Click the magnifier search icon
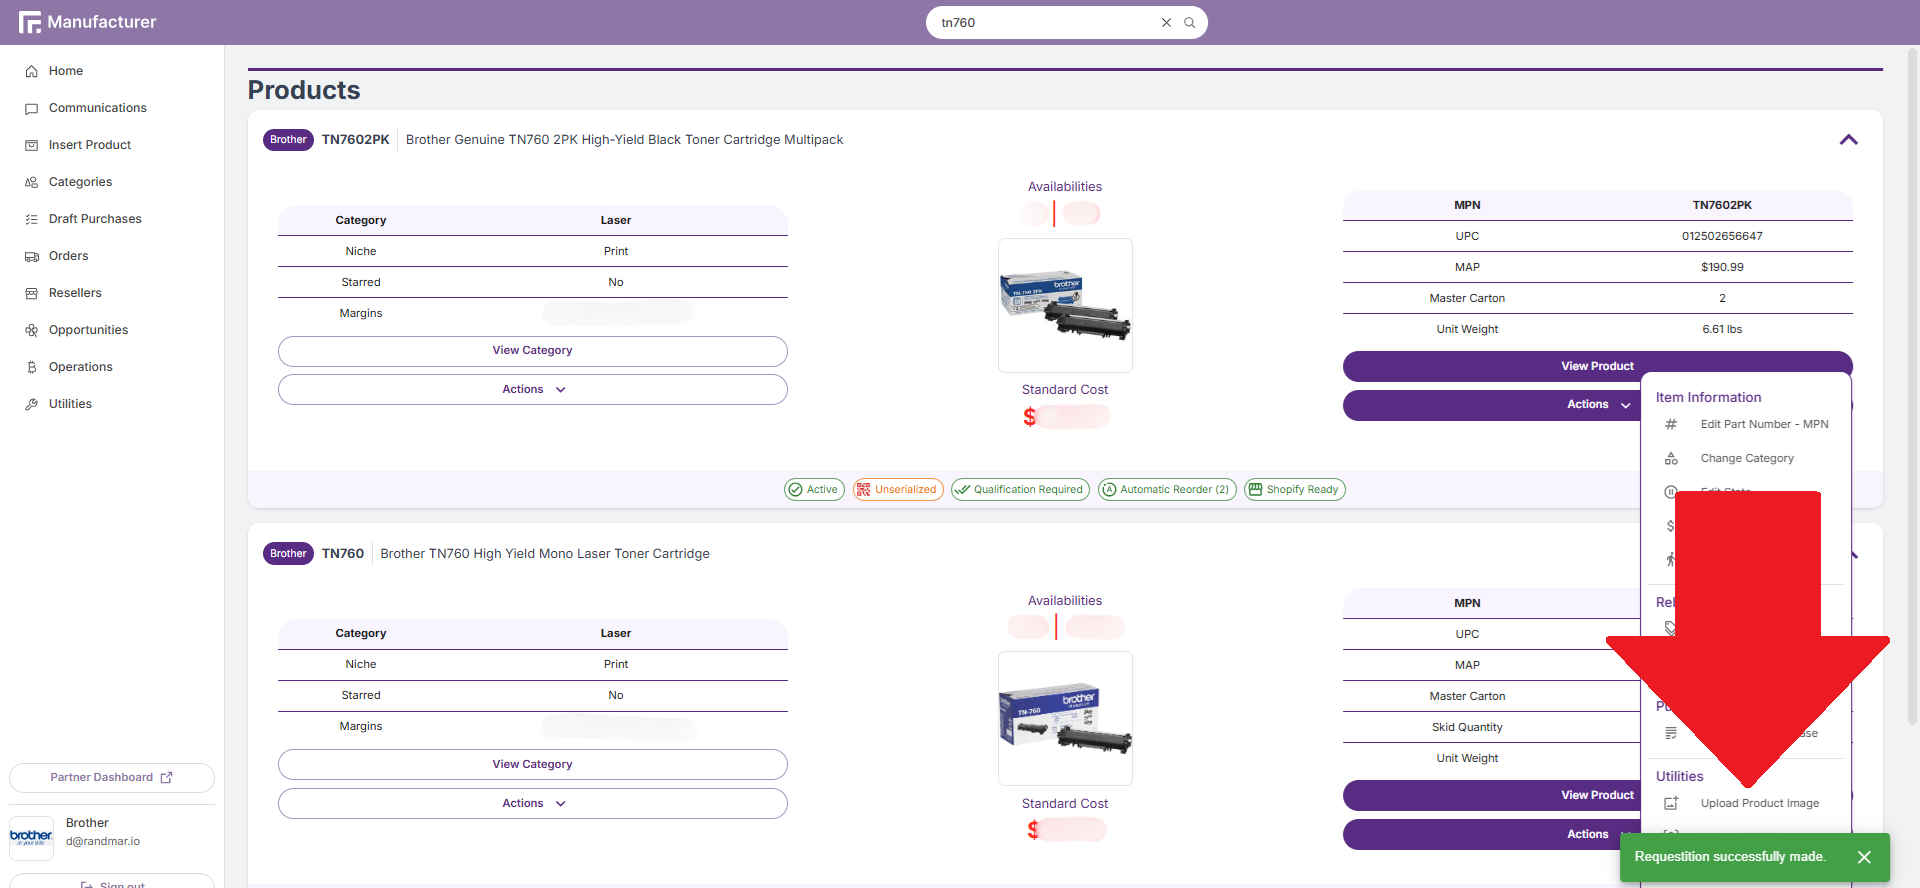Viewport: 1920px width, 888px height. [1190, 22]
